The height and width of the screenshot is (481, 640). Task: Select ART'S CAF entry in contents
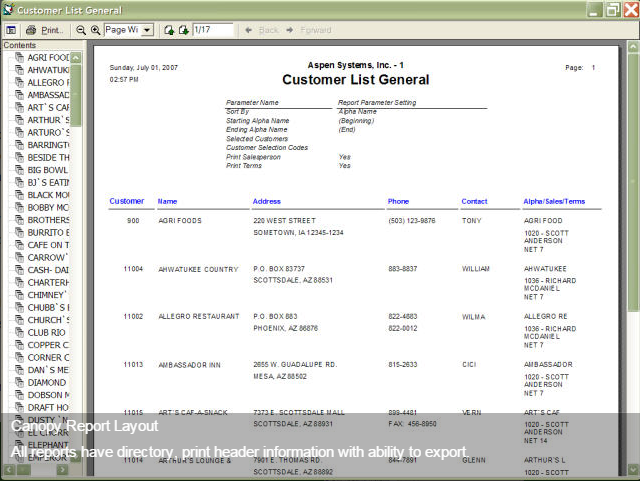click(x=48, y=107)
